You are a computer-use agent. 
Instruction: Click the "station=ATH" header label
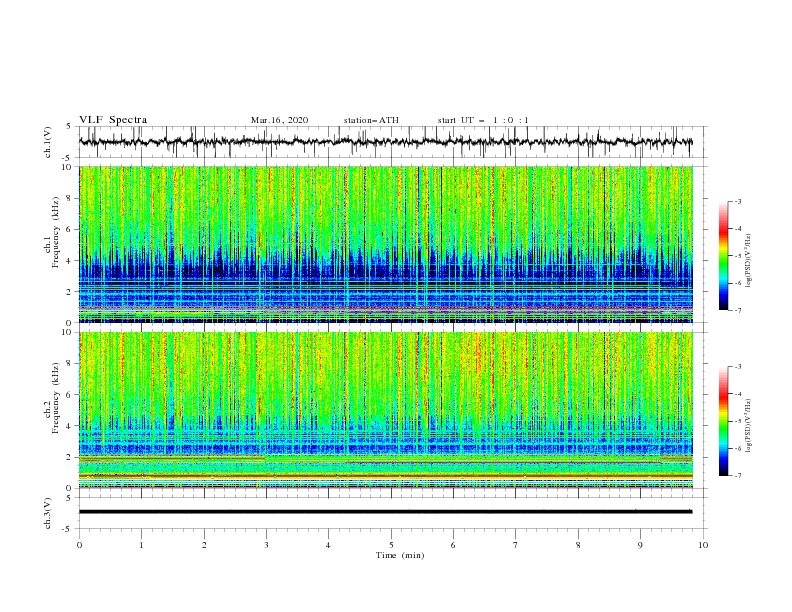(371, 120)
